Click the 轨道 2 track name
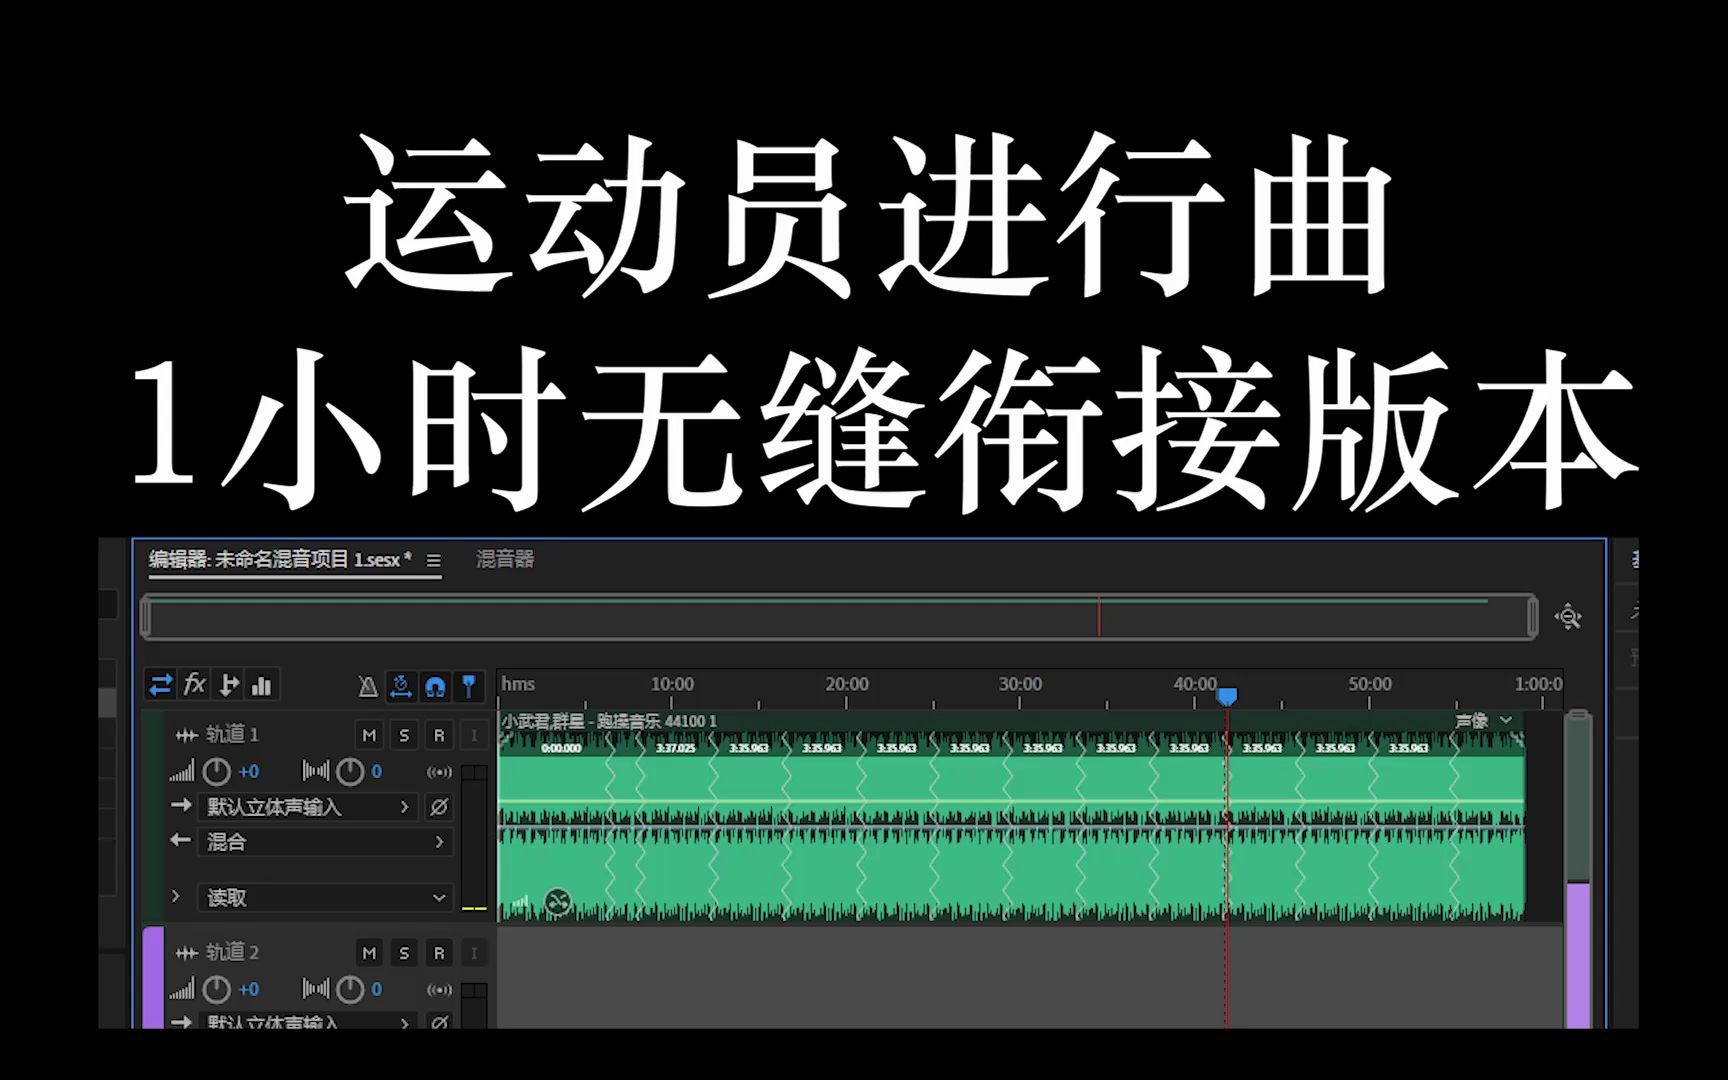Viewport: 1728px width, 1080px height. tap(233, 953)
